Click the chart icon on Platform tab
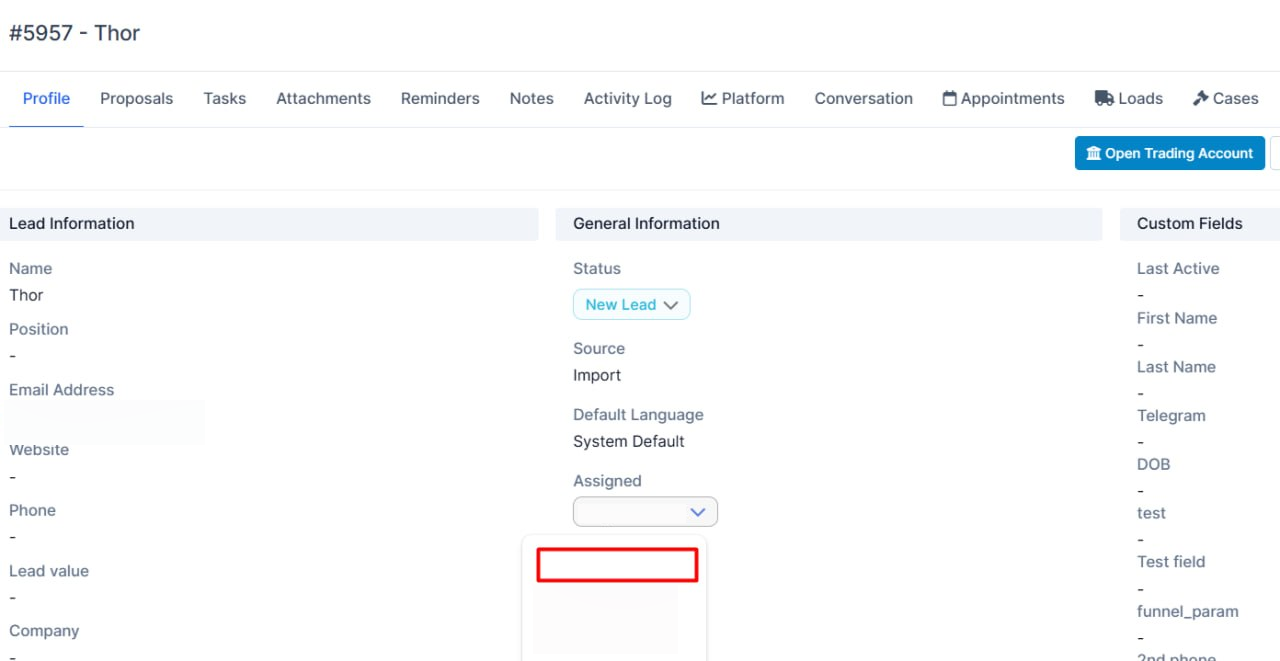Screen dimensions: 1280x661 pyautogui.click(x=709, y=98)
